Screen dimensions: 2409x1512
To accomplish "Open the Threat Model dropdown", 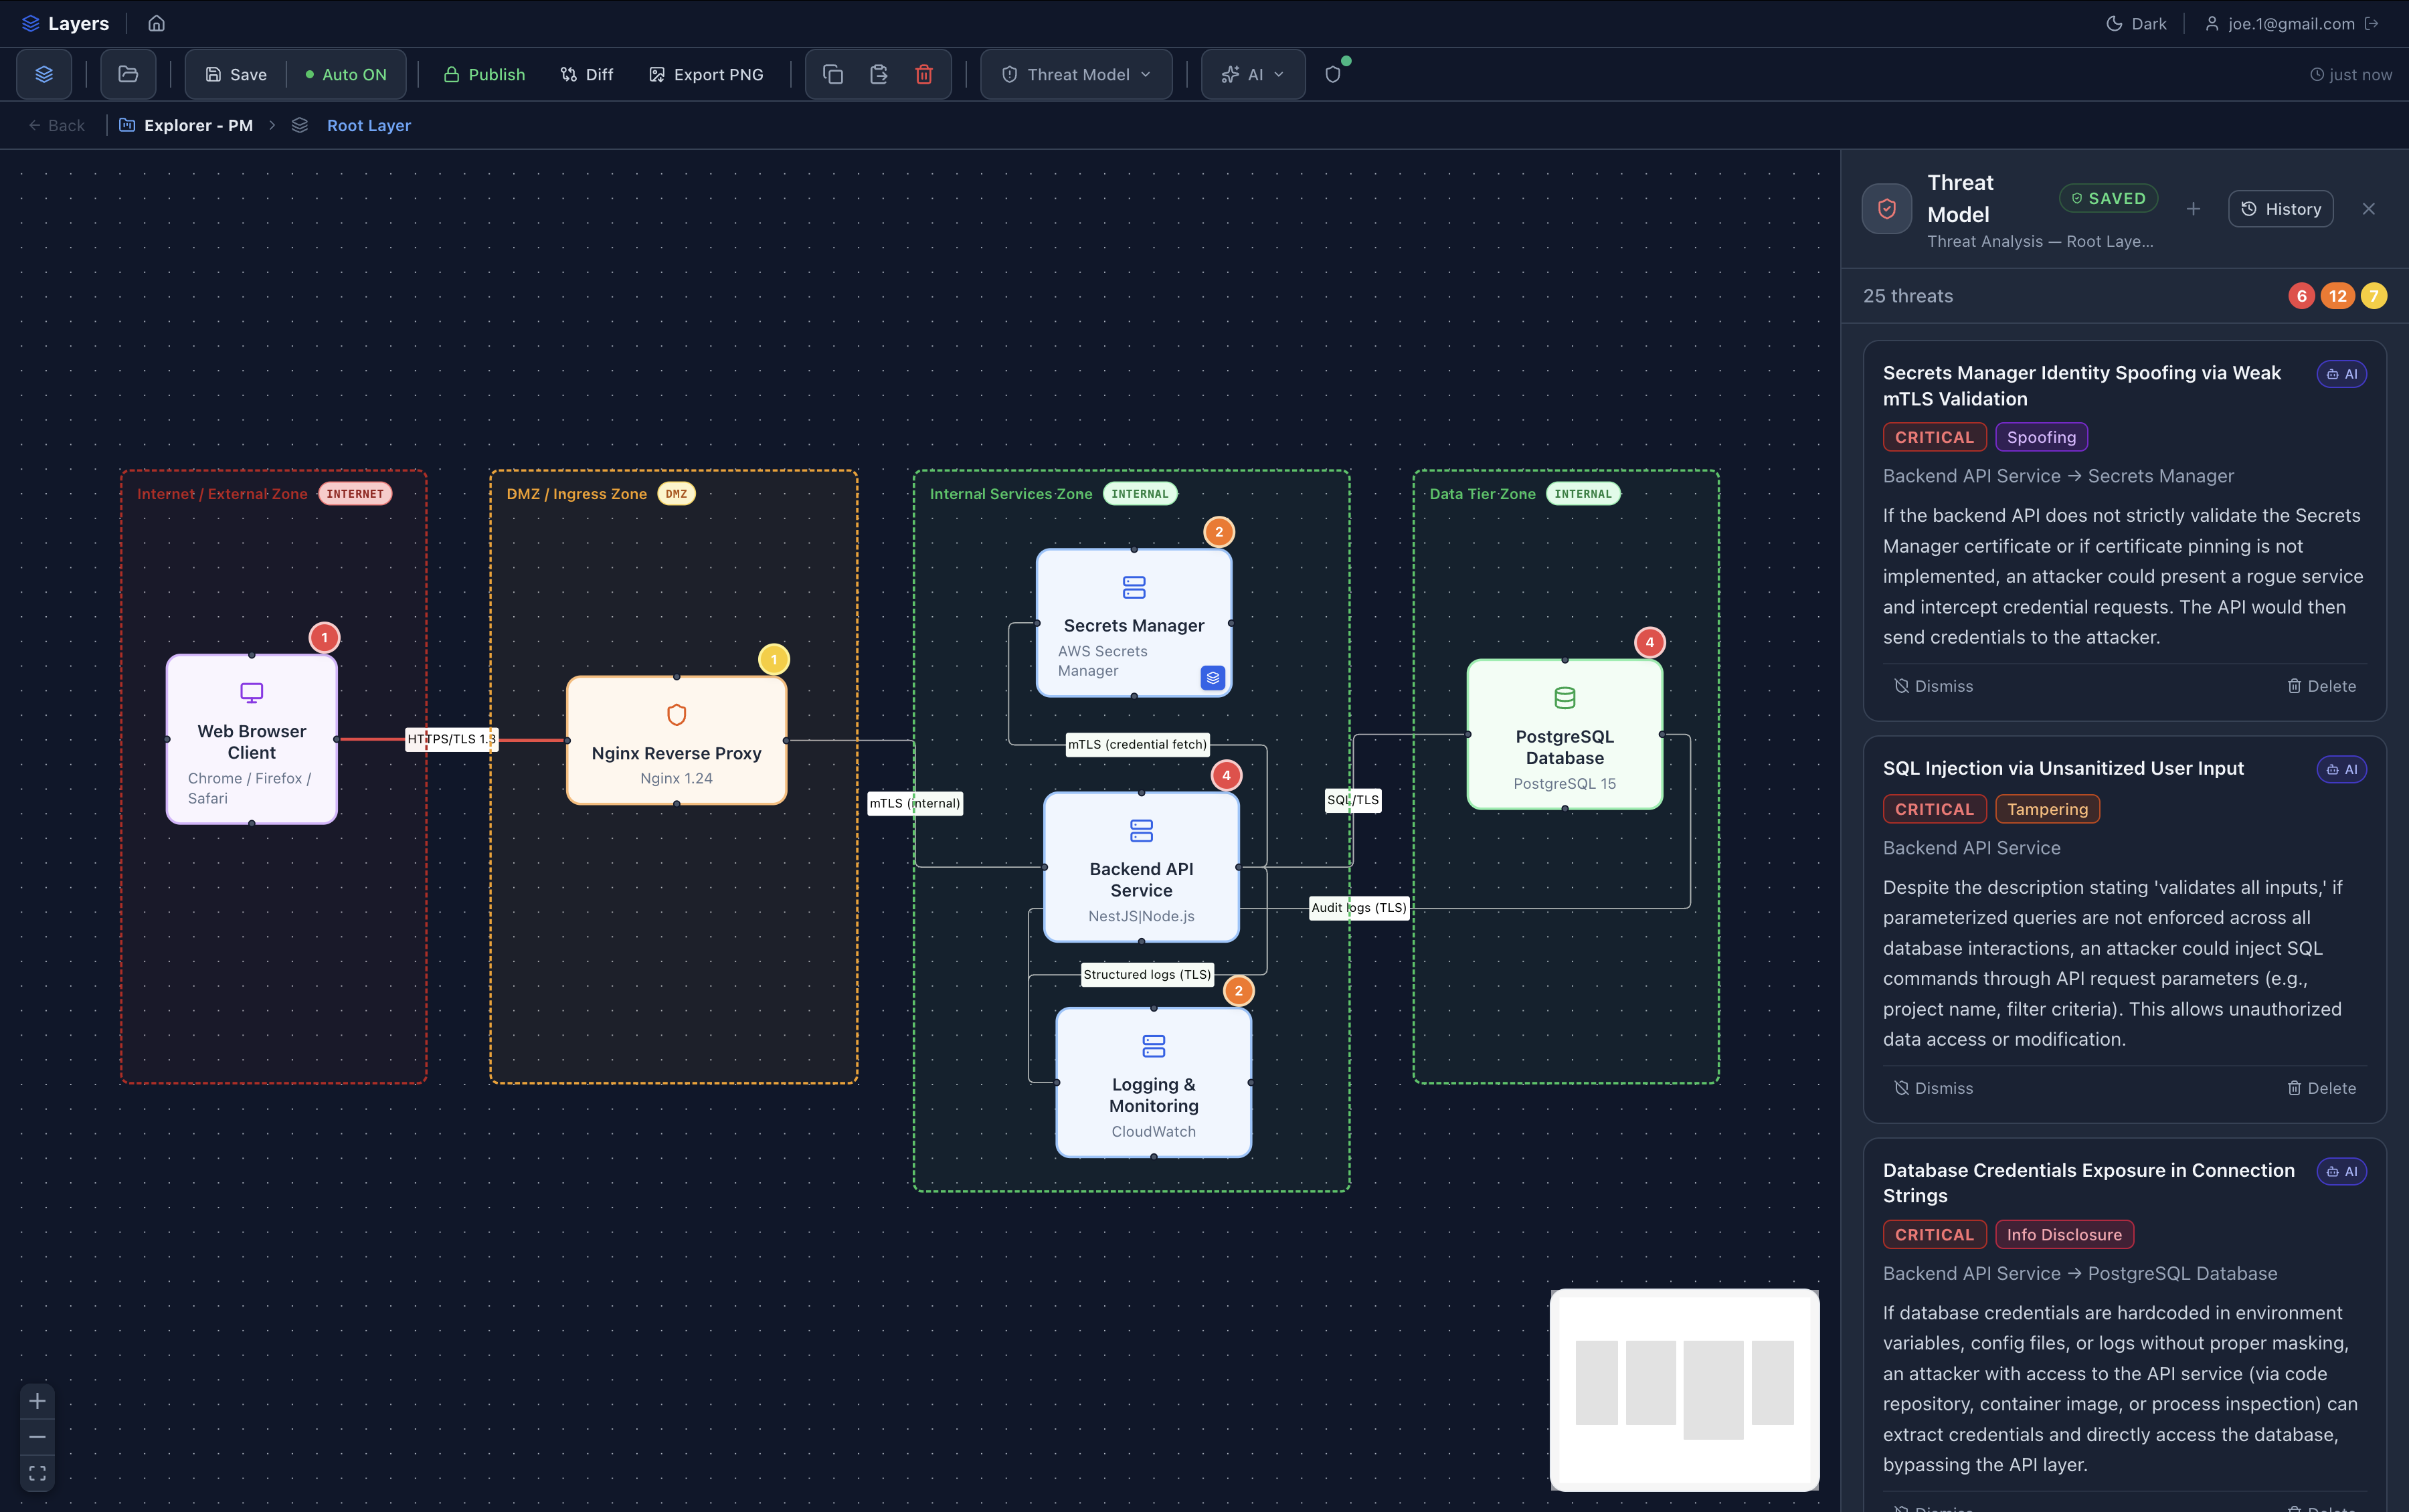I will tap(1076, 74).
